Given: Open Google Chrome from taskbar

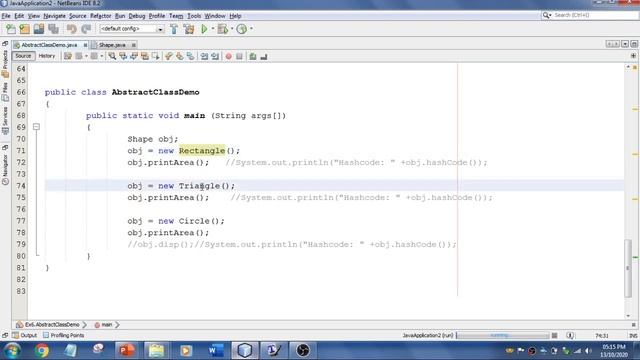Looking at the screenshot, I should pyautogui.click(x=42, y=351).
